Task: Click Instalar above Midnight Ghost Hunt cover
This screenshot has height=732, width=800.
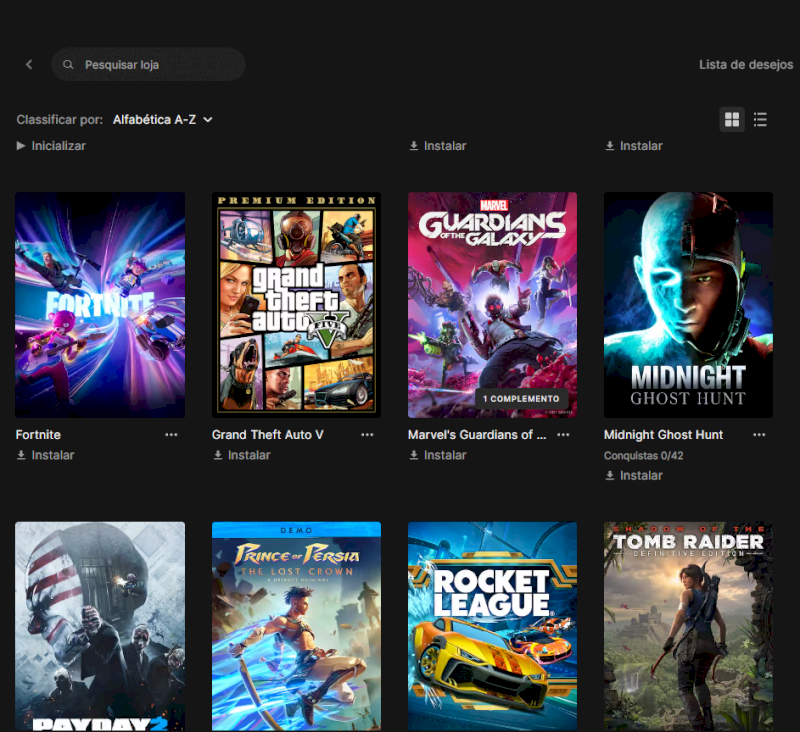Action: click(x=634, y=146)
